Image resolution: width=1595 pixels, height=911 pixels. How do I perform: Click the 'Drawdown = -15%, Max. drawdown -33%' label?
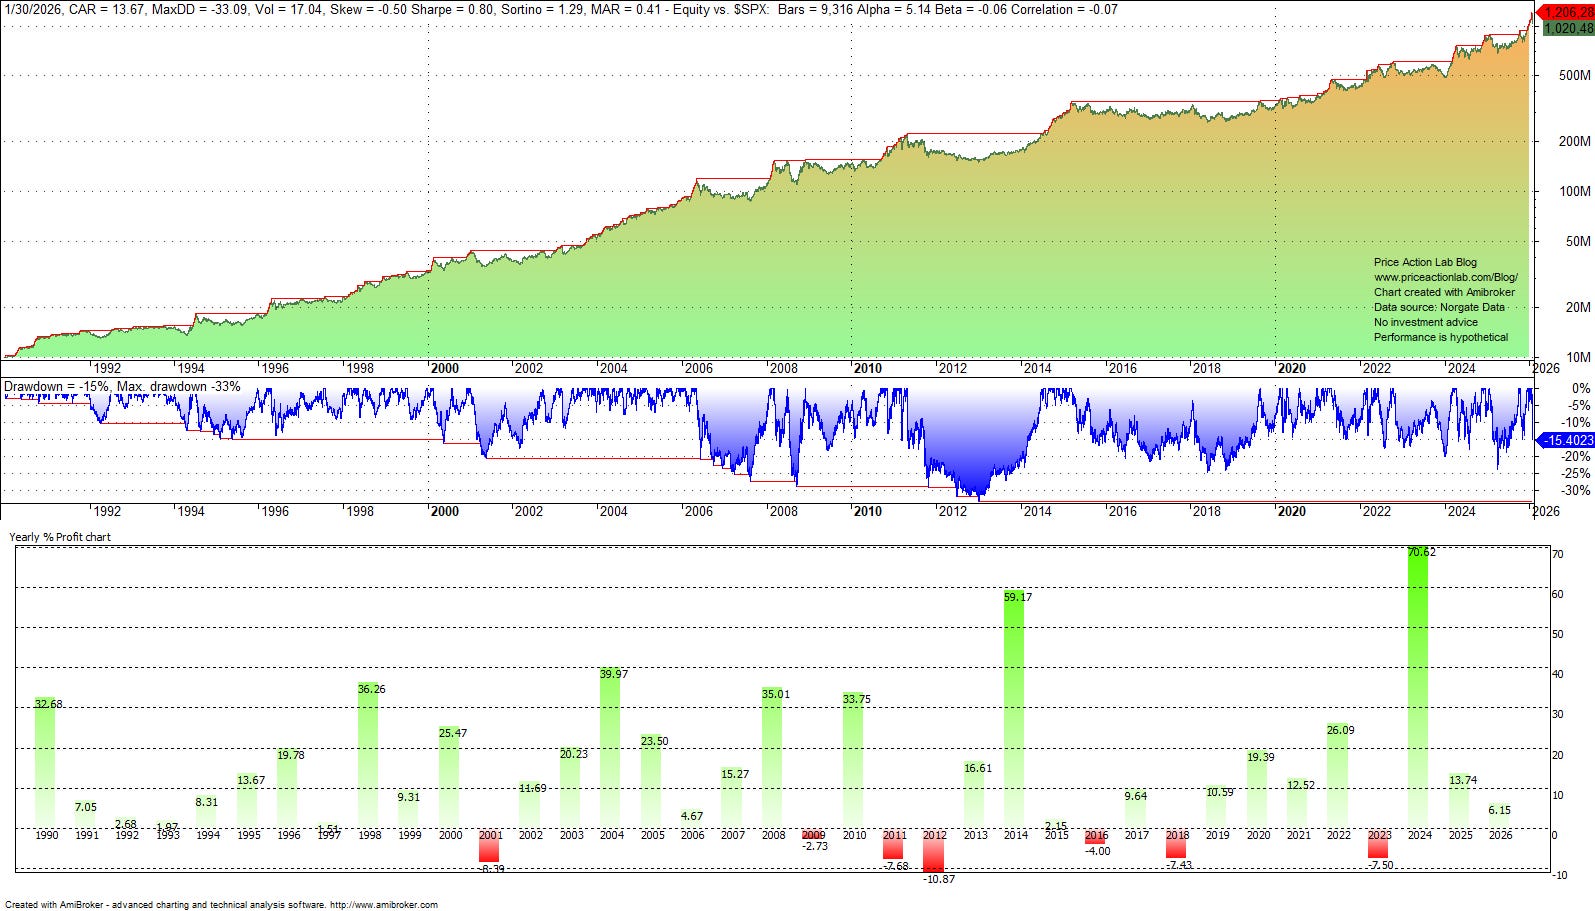pyautogui.click(x=122, y=386)
